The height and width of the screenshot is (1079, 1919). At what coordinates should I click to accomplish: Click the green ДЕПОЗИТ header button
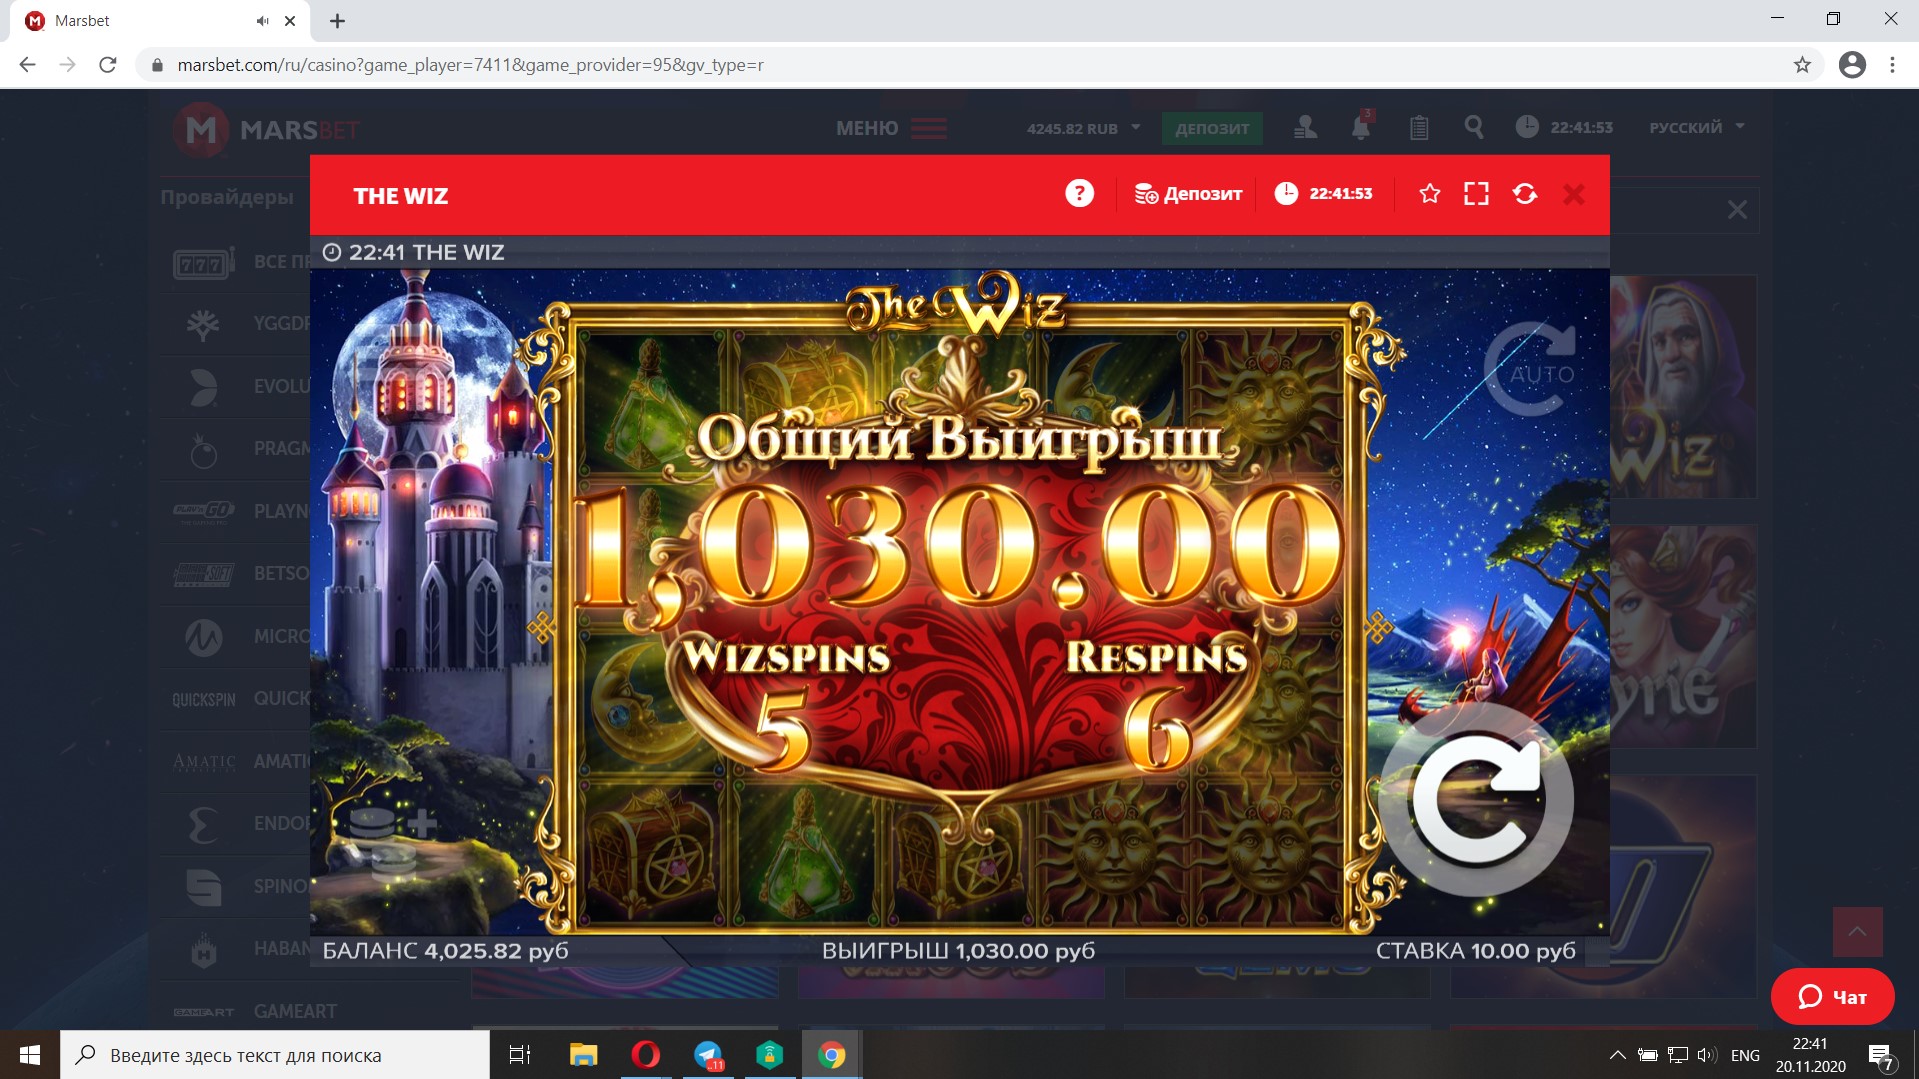[x=1212, y=128]
